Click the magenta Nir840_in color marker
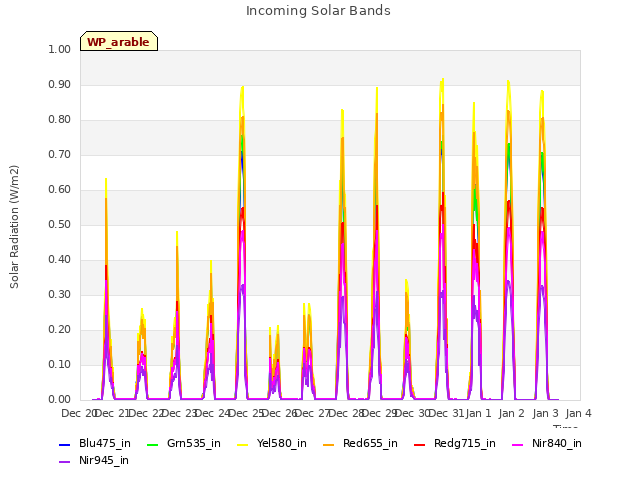This screenshot has height=480, width=640. [x=518, y=444]
